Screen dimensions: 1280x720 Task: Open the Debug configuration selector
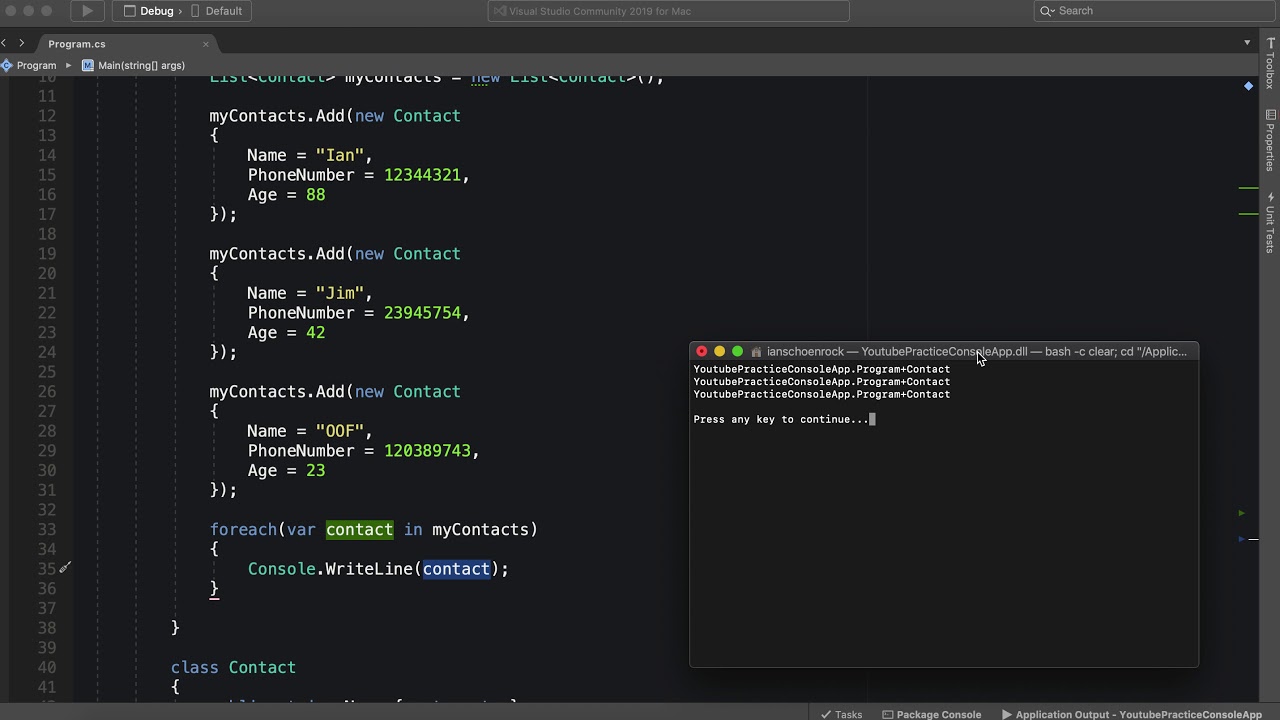(x=149, y=11)
